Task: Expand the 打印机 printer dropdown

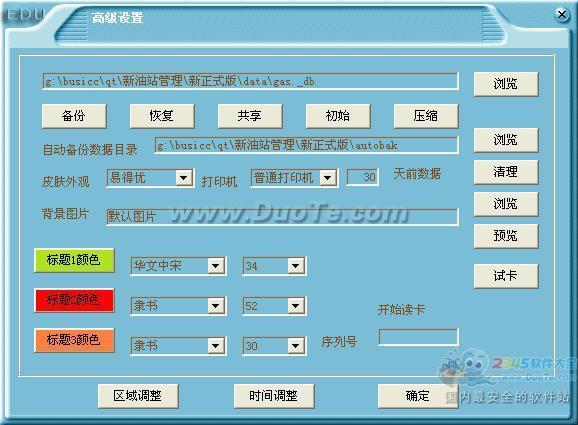Action: tap(327, 178)
